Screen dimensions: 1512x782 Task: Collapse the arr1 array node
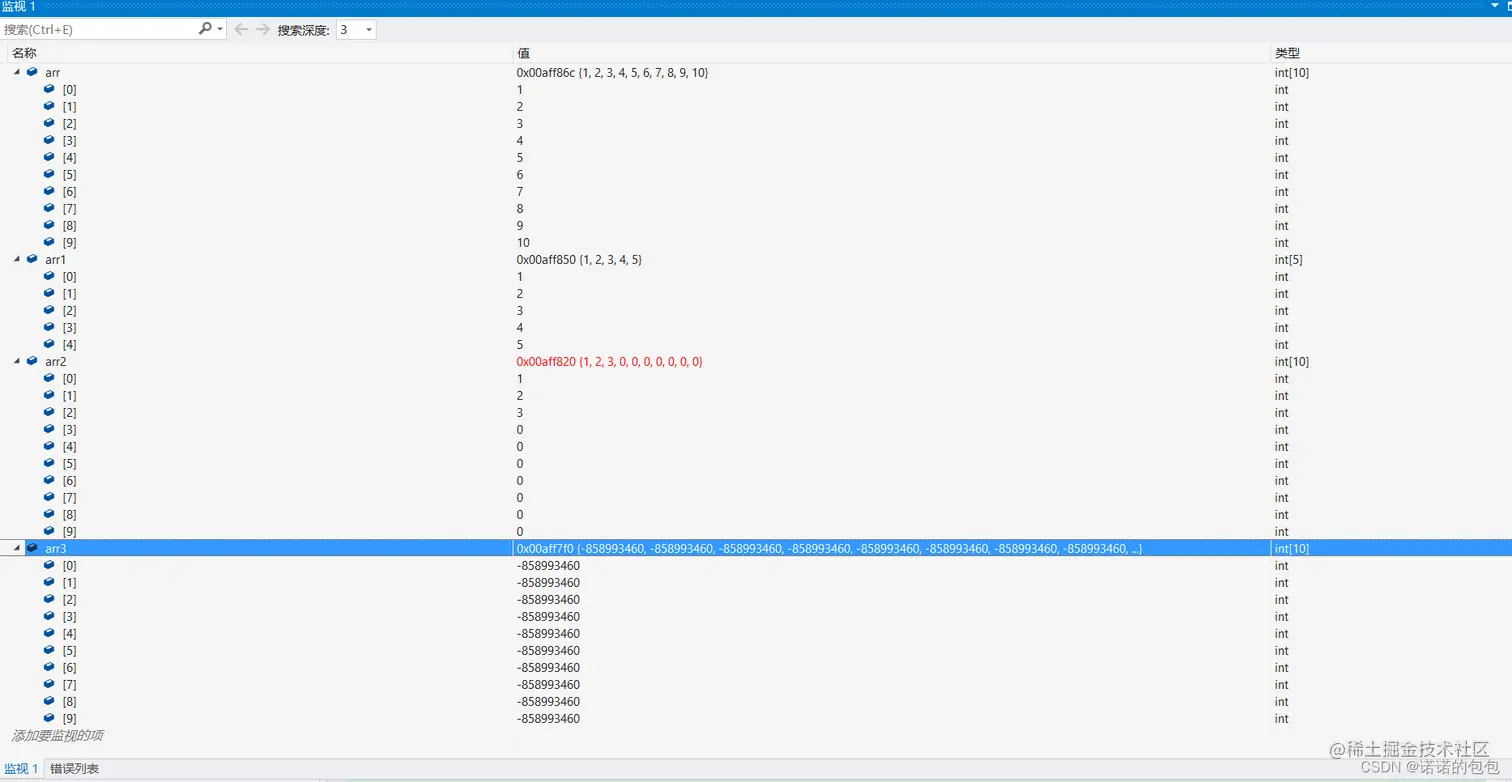pyautogui.click(x=16, y=259)
